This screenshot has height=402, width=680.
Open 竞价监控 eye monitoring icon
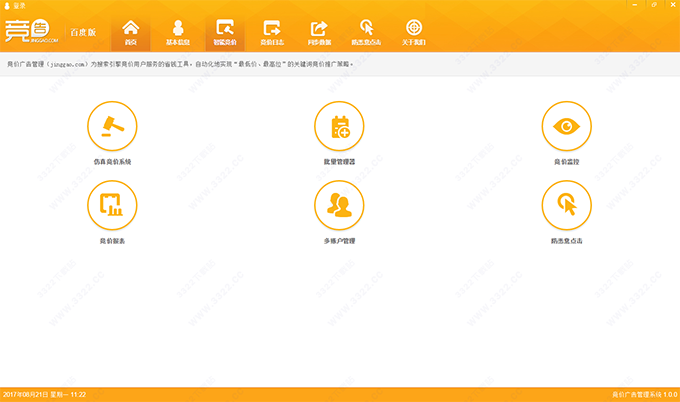click(x=566, y=126)
